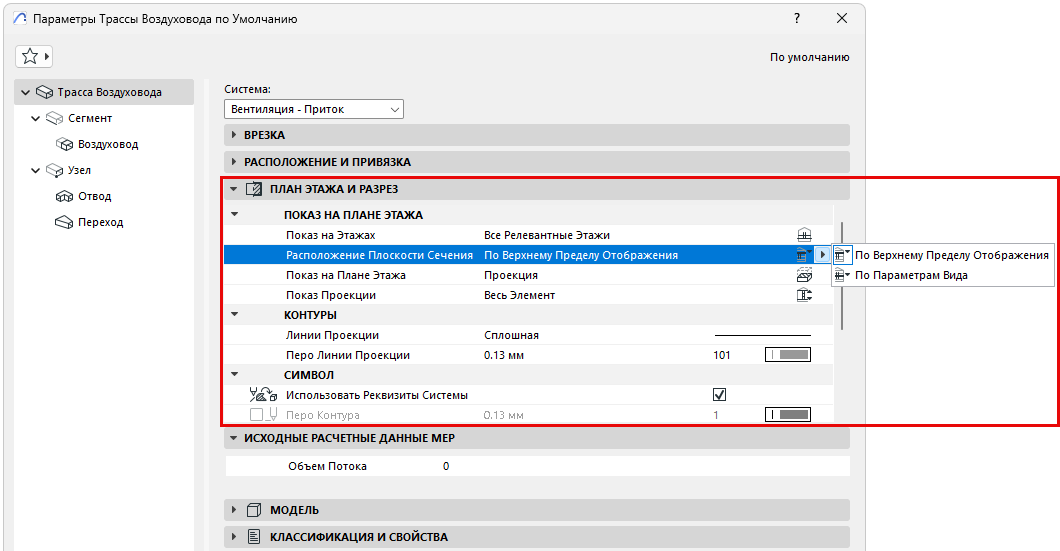Screen dimensions: 1060x551
Task: Click the settings list vertical scrollbar
Action: click(842, 276)
